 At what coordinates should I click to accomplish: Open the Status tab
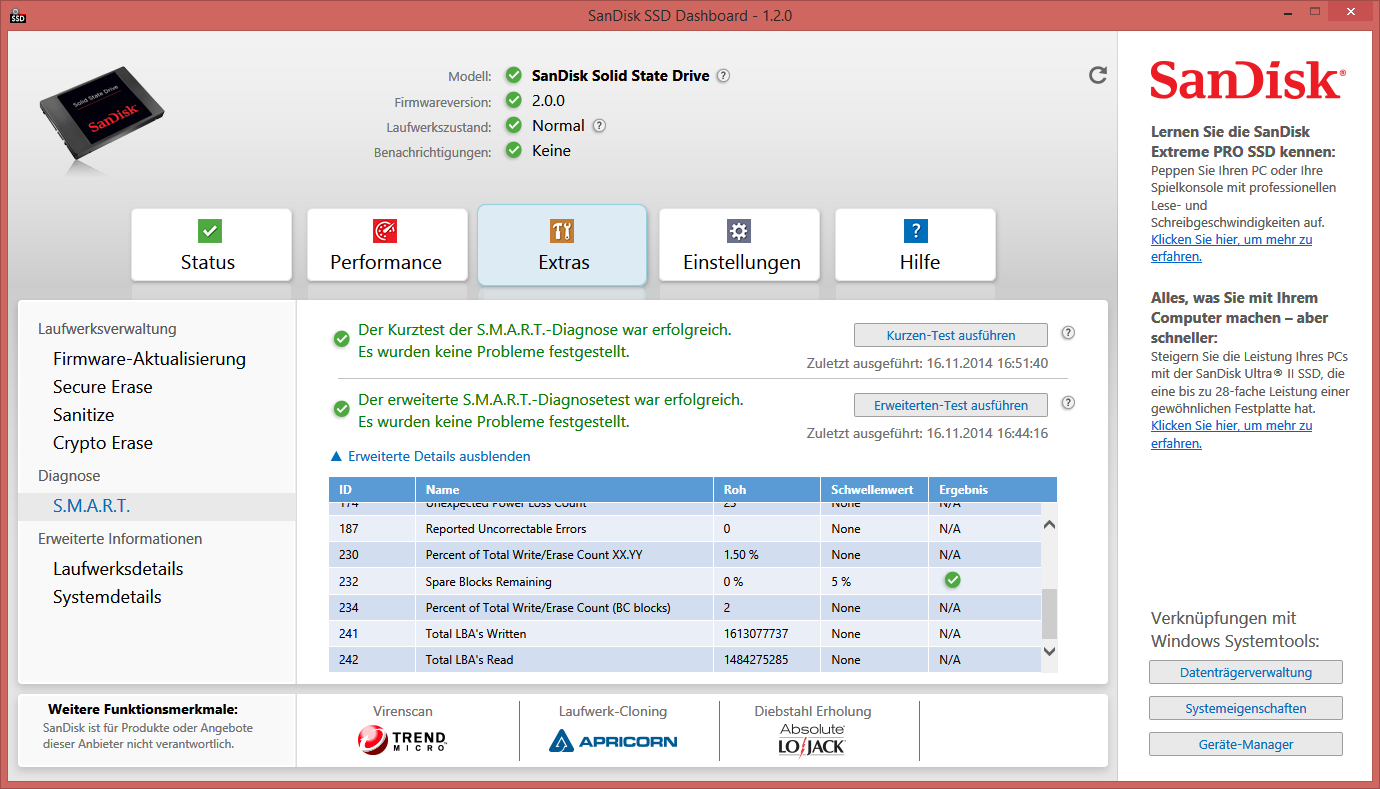(211, 245)
